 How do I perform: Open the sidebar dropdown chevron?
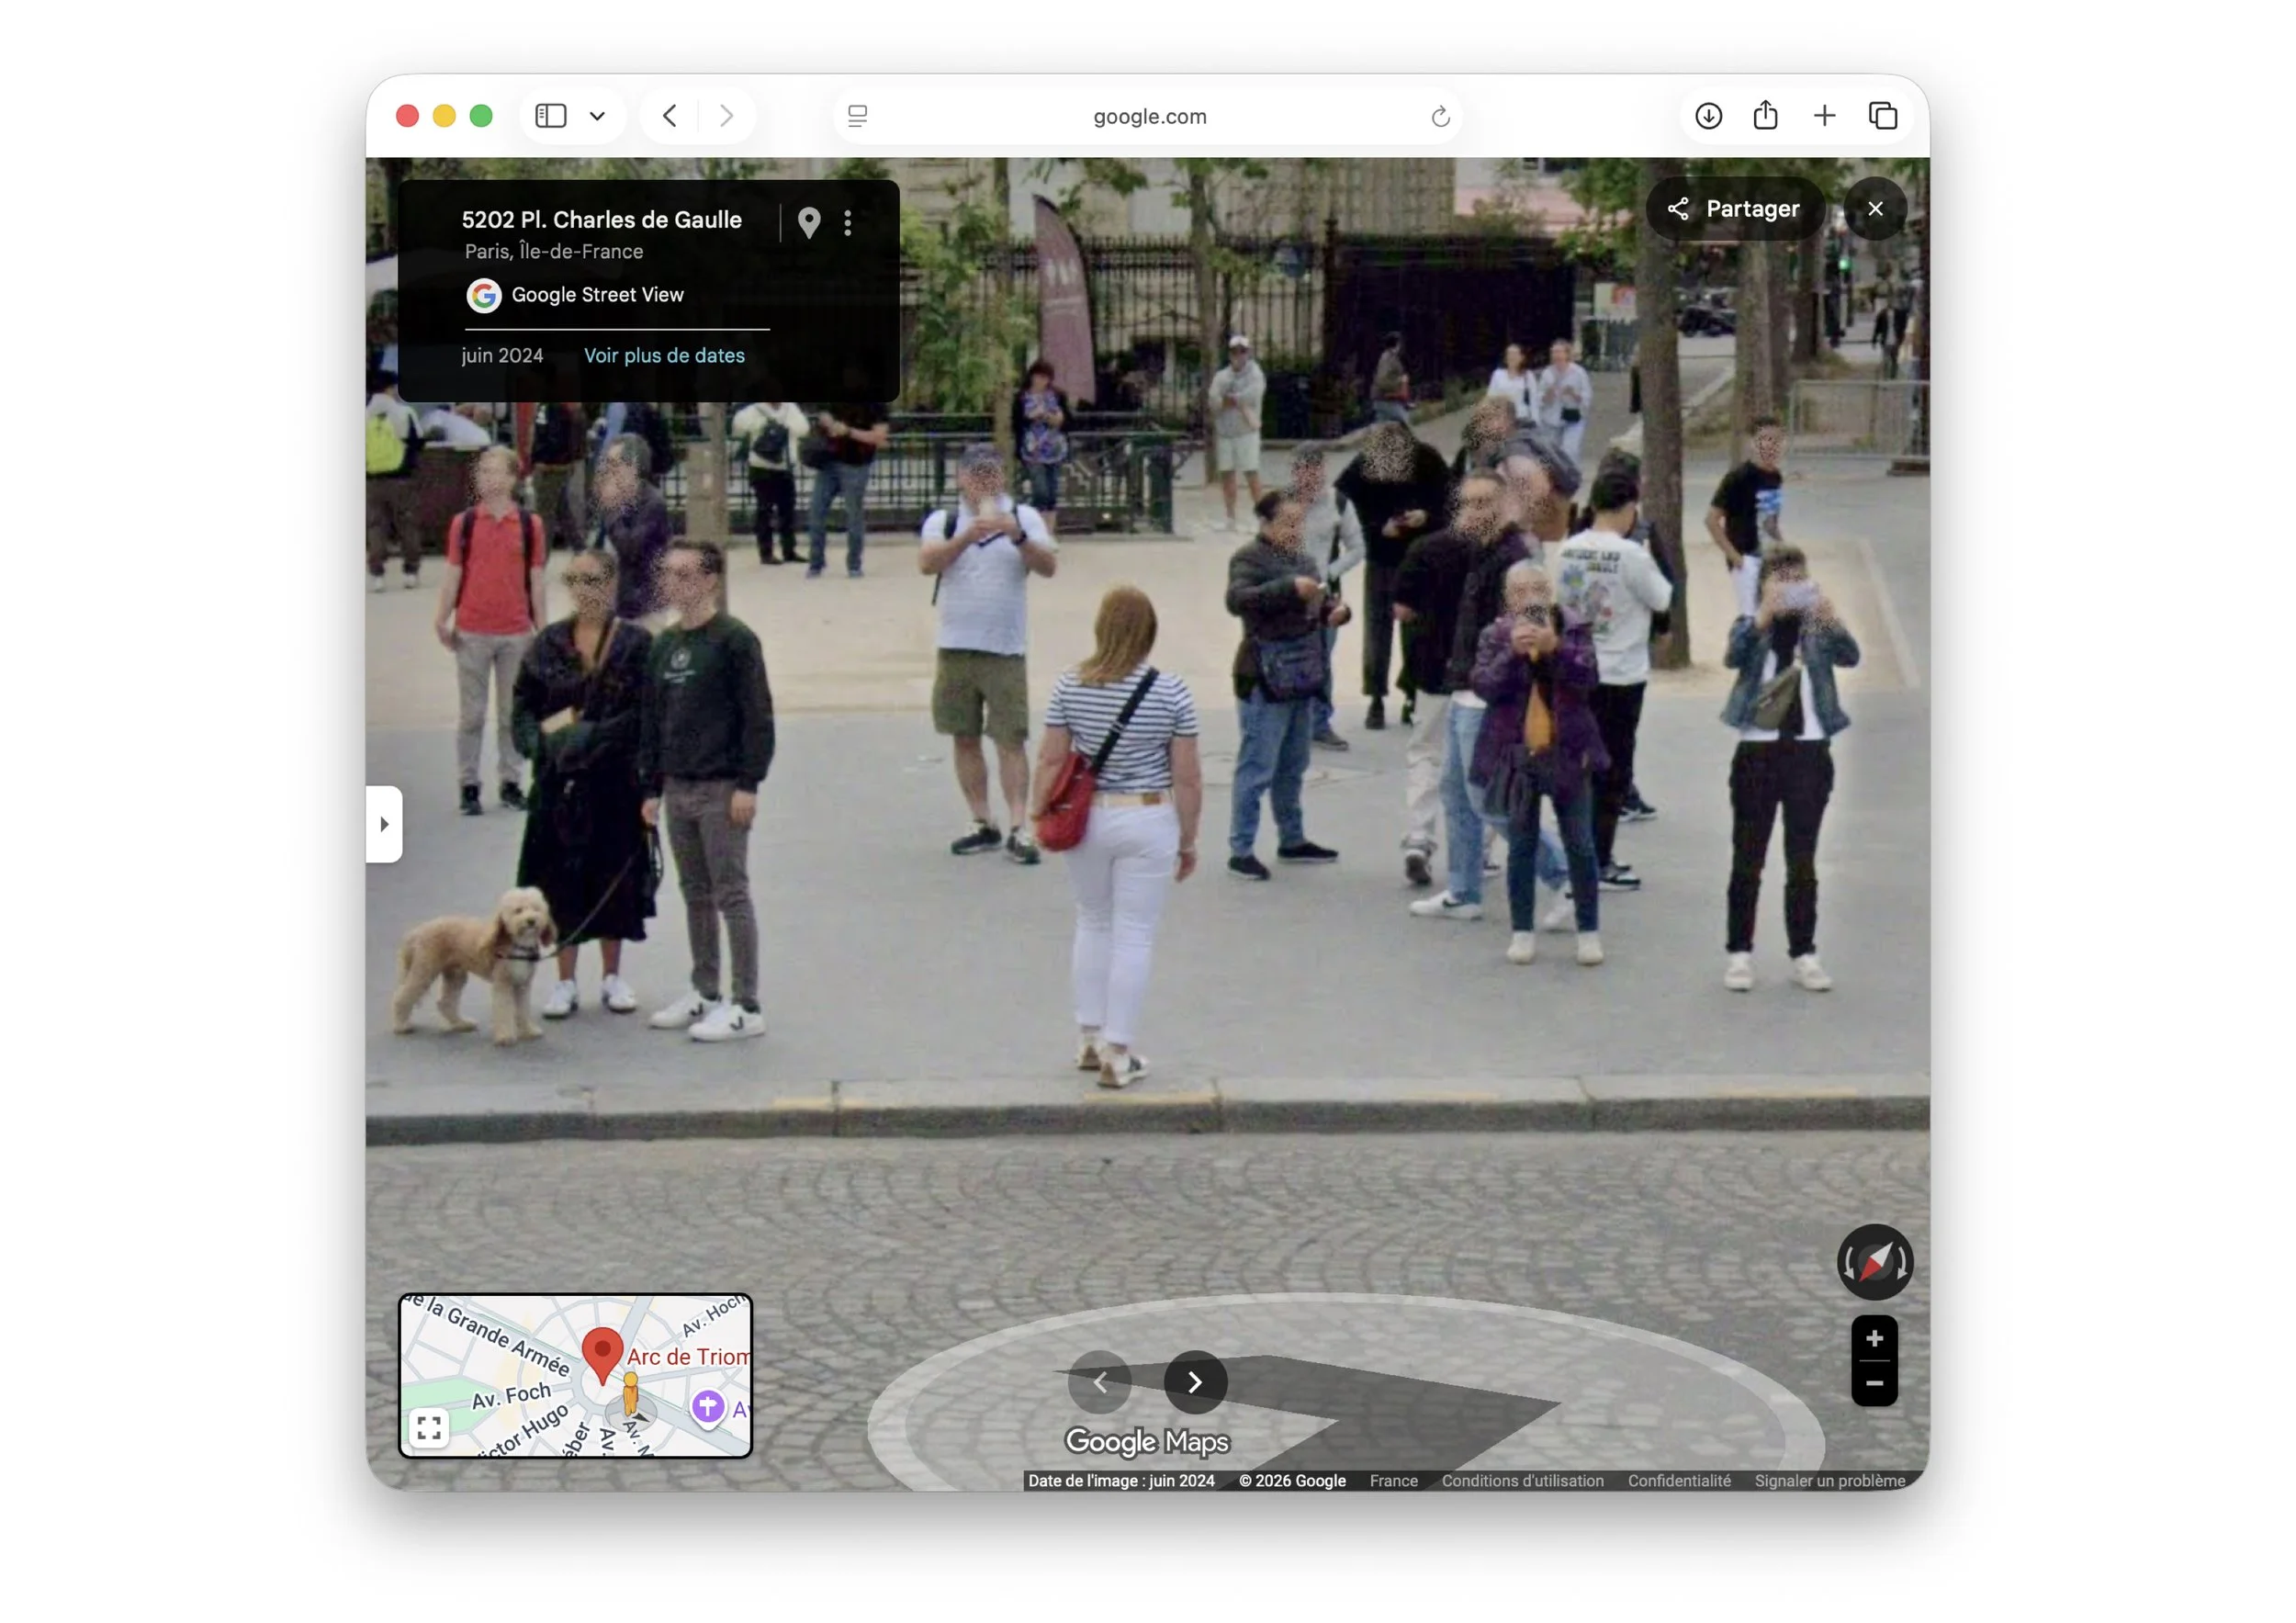(x=597, y=116)
